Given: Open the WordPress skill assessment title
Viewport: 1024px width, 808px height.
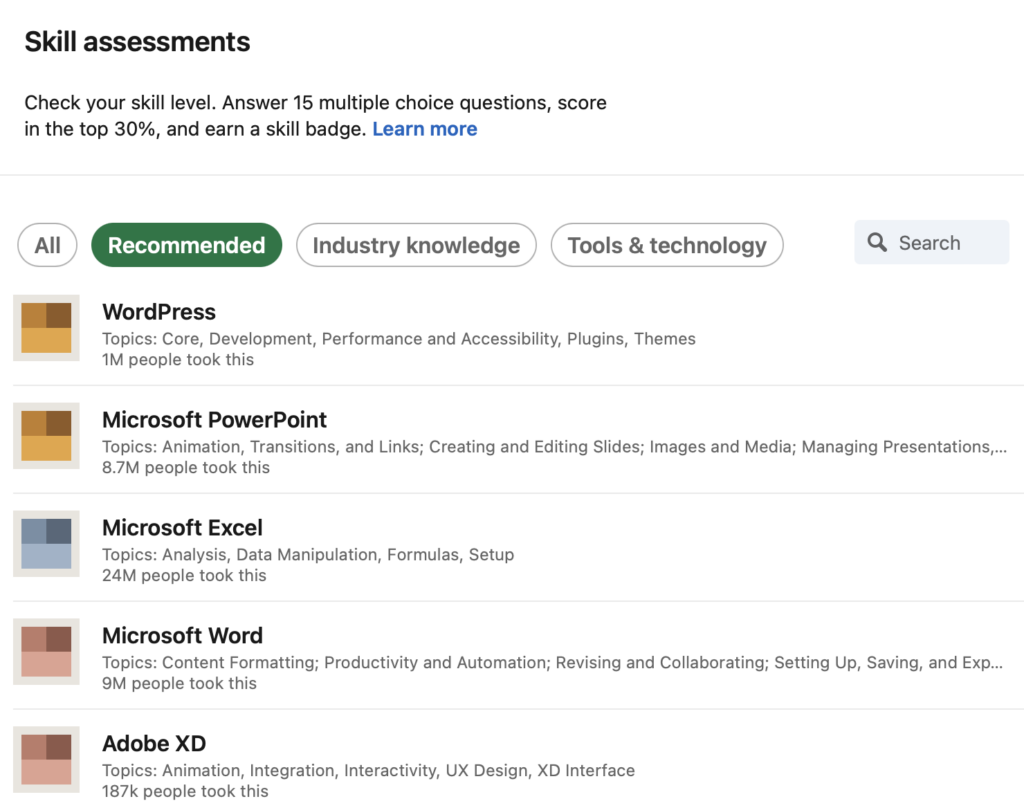Looking at the screenshot, I should click(x=159, y=312).
